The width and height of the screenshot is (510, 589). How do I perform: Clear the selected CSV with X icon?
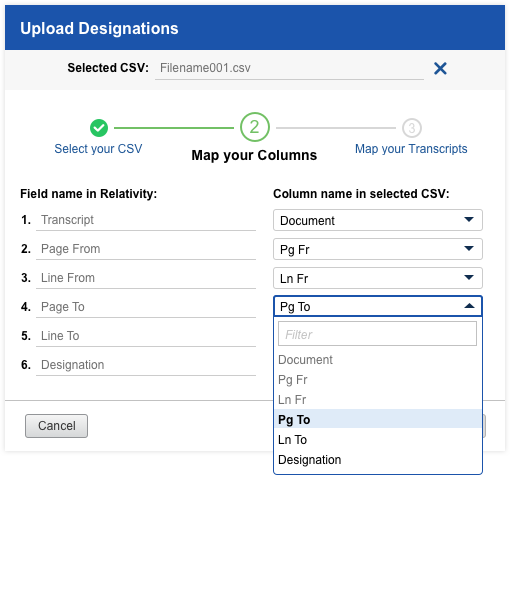440,68
